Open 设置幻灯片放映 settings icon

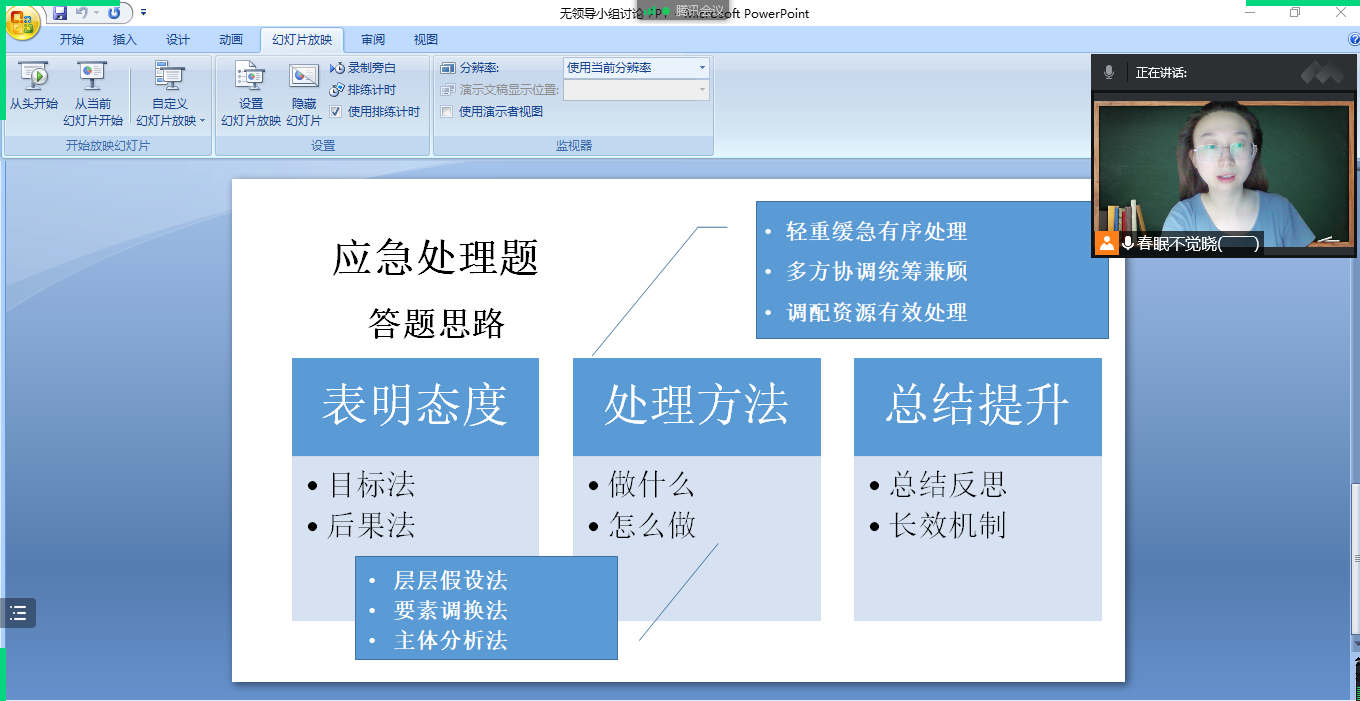(250, 78)
